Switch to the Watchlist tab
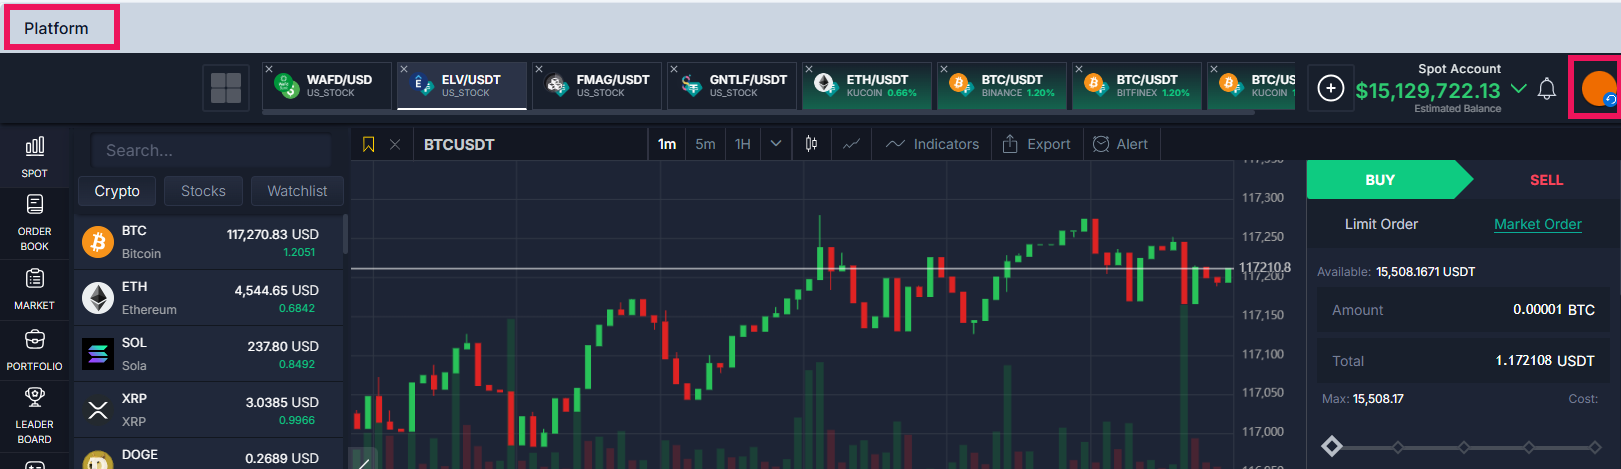This screenshot has height=469, width=1621. pyautogui.click(x=297, y=191)
